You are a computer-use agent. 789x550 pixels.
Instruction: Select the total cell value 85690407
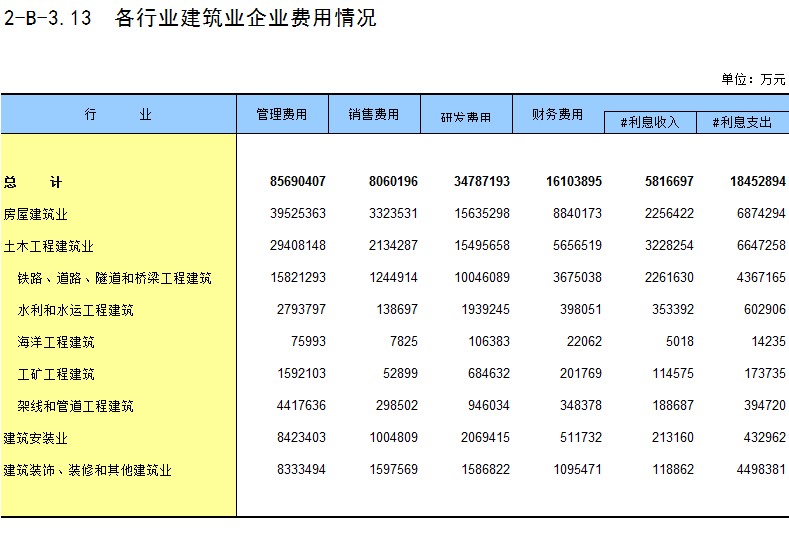(x=298, y=182)
